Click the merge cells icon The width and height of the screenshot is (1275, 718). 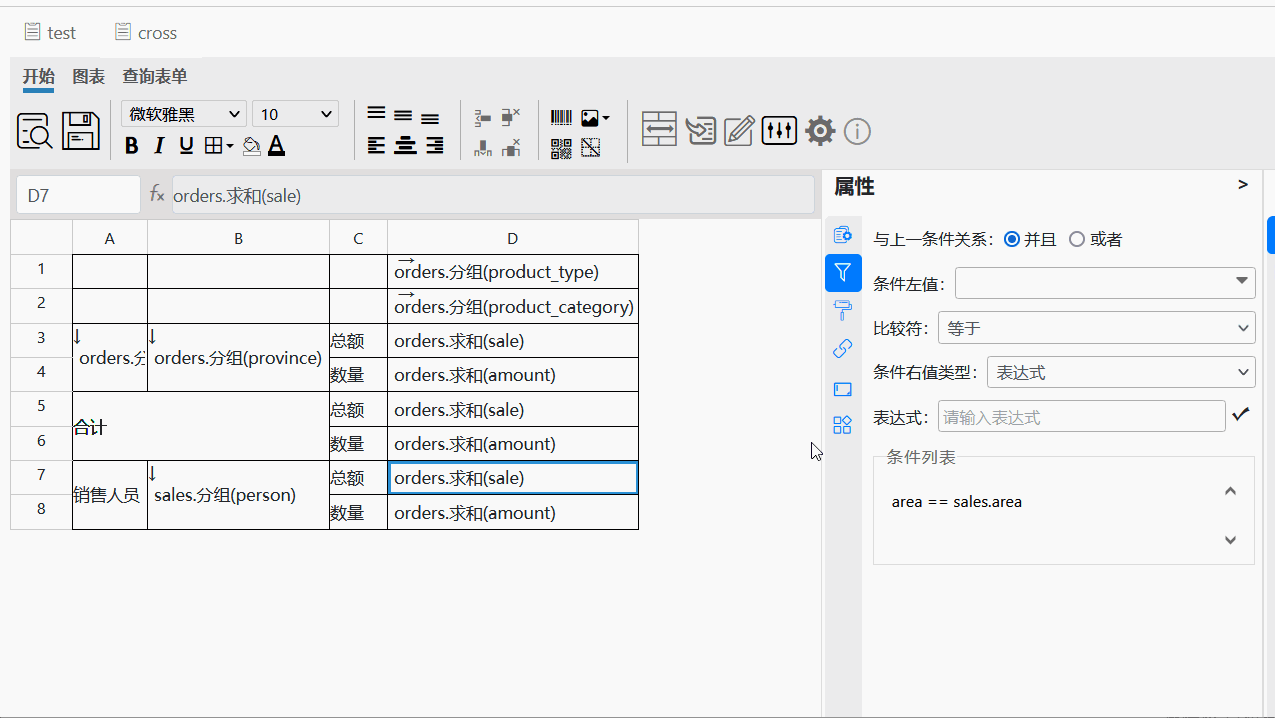click(x=659, y=130)
